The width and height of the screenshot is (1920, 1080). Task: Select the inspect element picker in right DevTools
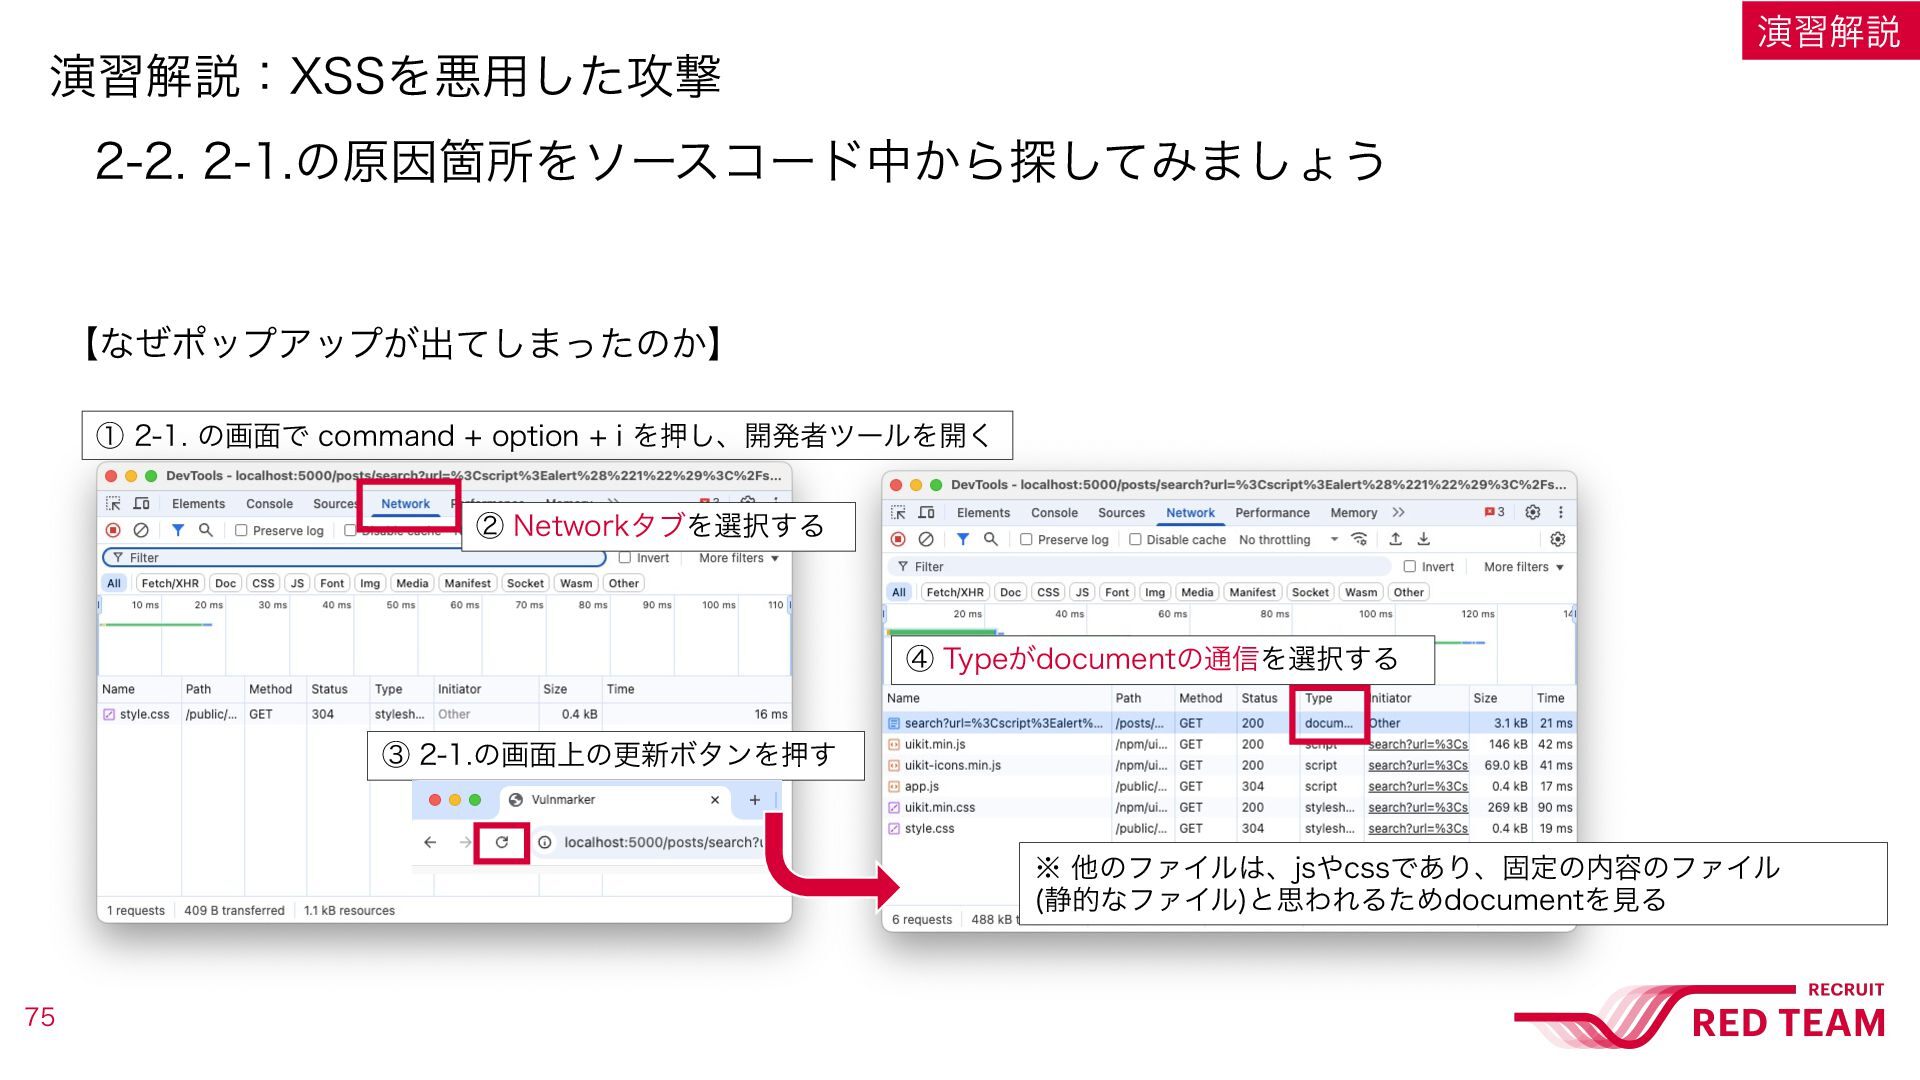coord(898,512)
